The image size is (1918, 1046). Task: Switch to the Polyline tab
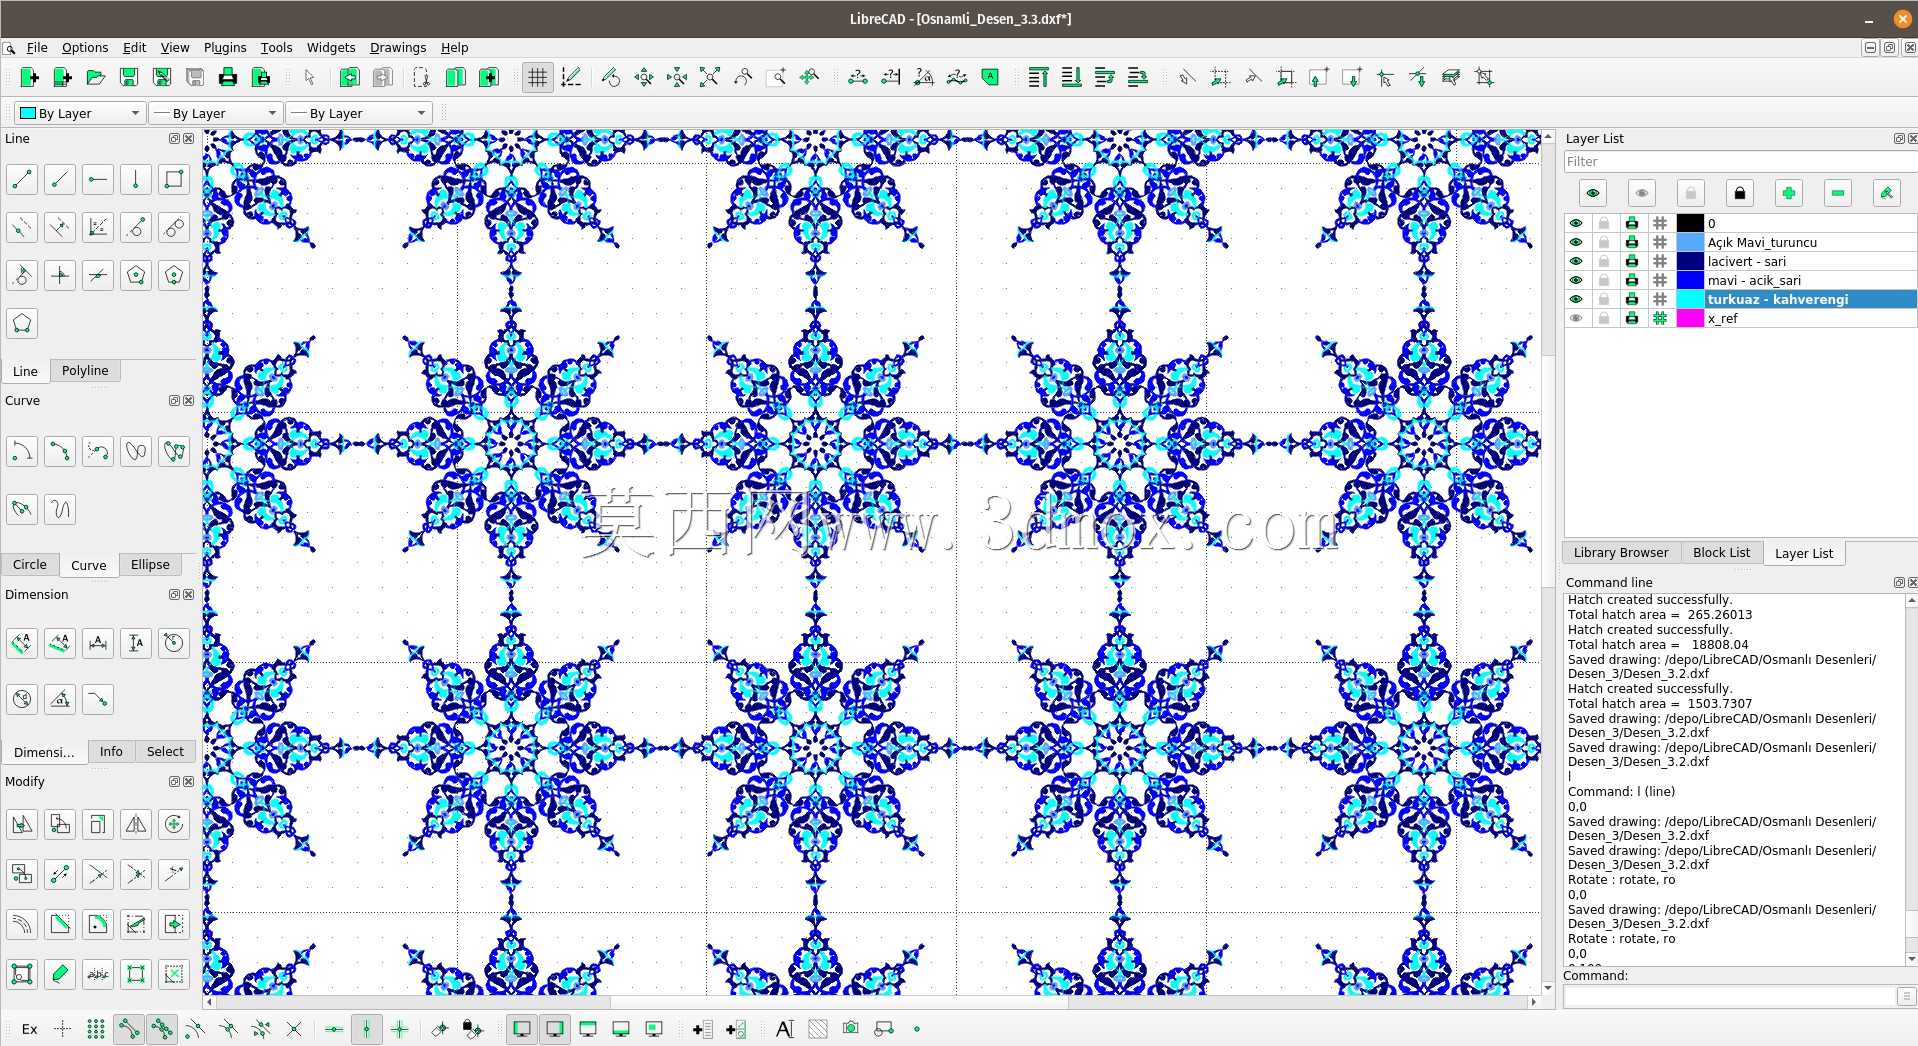[85, 370]
